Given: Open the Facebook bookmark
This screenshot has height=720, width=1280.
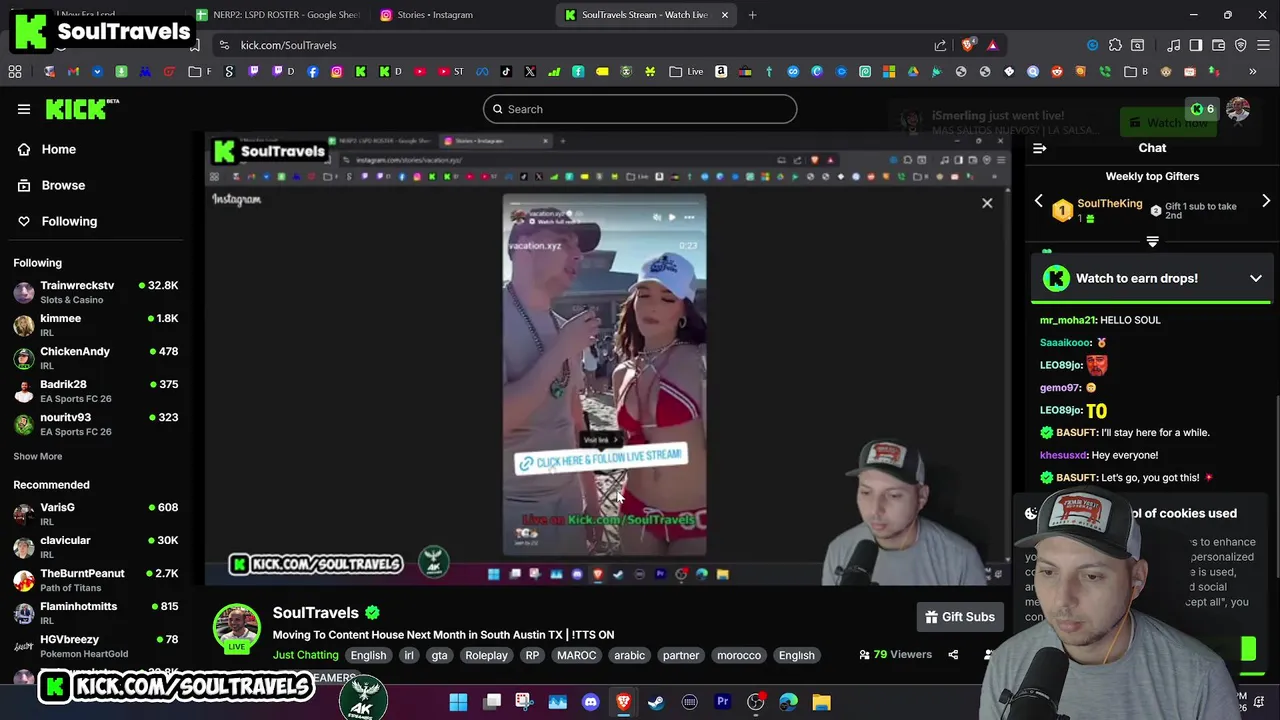Looking at the screenshot, I should [x=313, y=72].
